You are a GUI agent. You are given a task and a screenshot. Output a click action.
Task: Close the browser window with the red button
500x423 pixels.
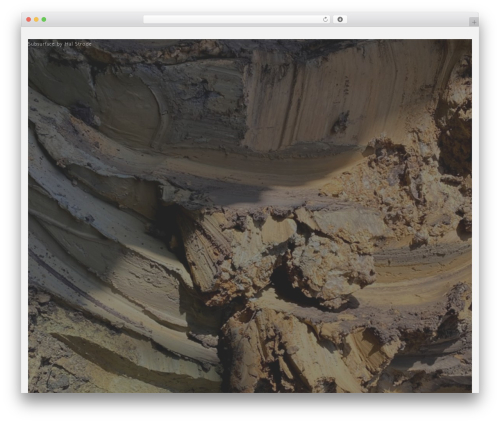pyautogui.click(x=29, y=19)
